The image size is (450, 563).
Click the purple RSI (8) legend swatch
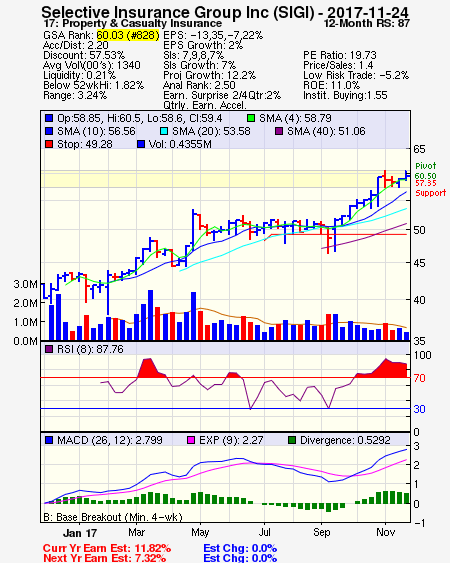tap(49, 349)
